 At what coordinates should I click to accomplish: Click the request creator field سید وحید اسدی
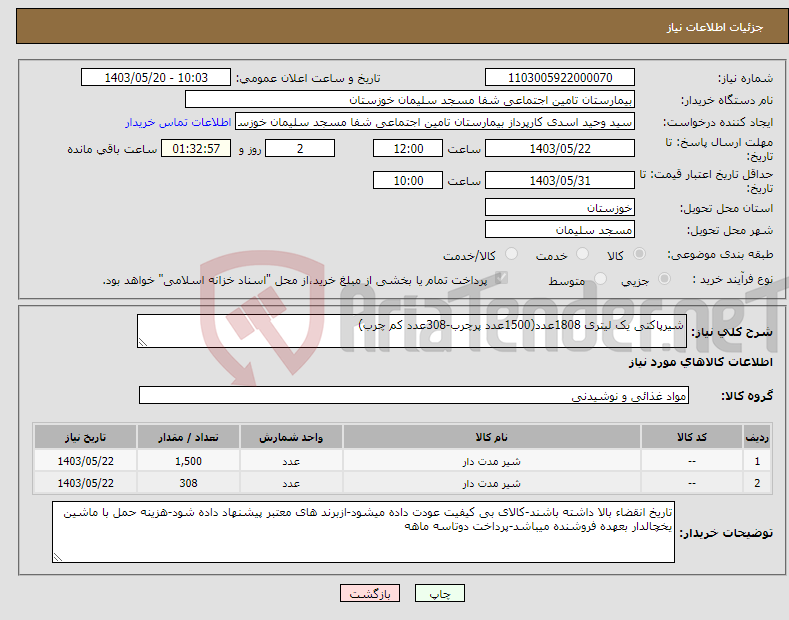click(435, 122)
